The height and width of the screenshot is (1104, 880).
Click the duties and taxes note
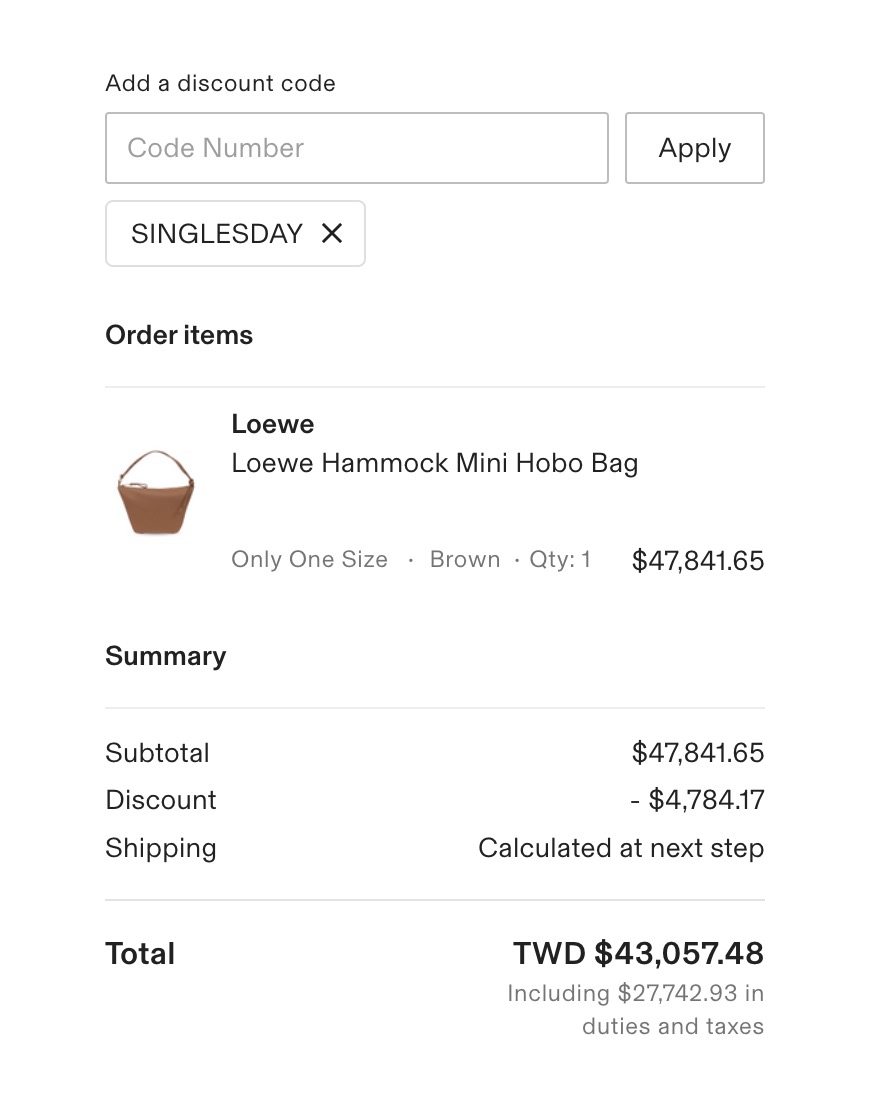point(636,1010)
